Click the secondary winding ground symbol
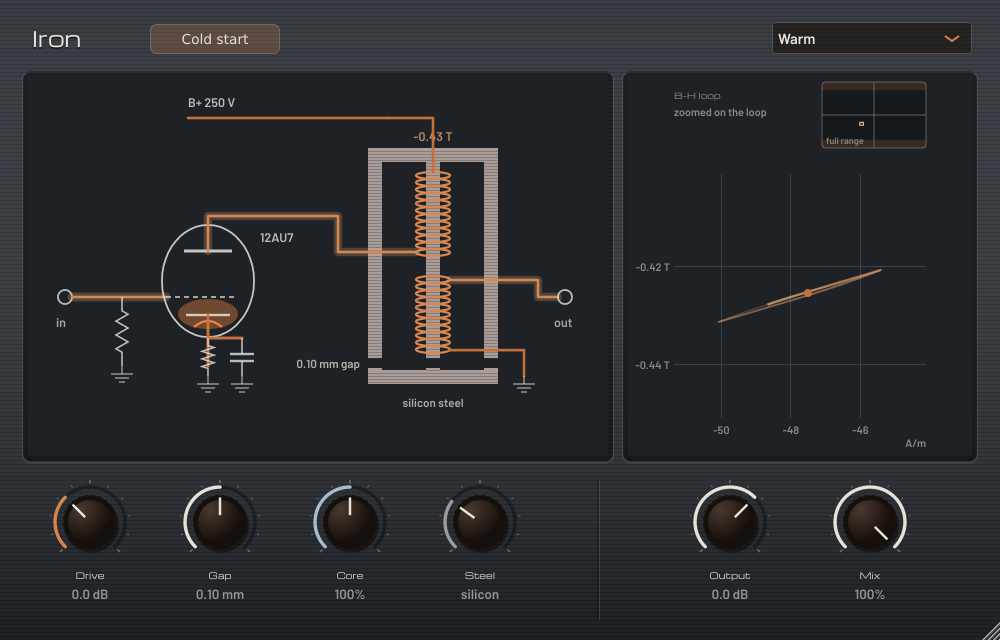The image size is (1000, 640). click(x=524, y=386)
